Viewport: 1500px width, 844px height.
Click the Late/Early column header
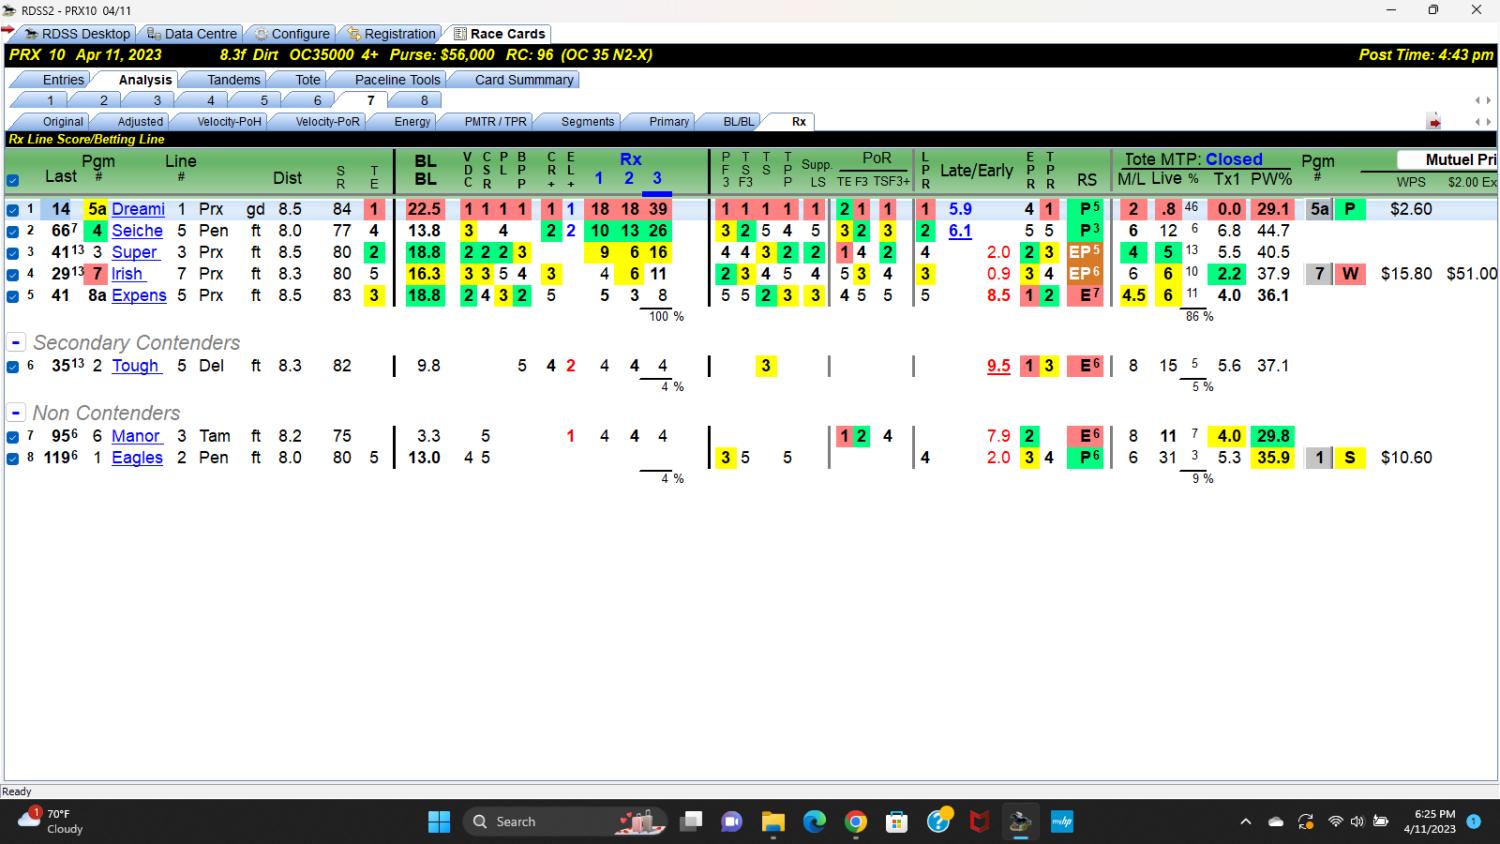(x=976, y=170)
